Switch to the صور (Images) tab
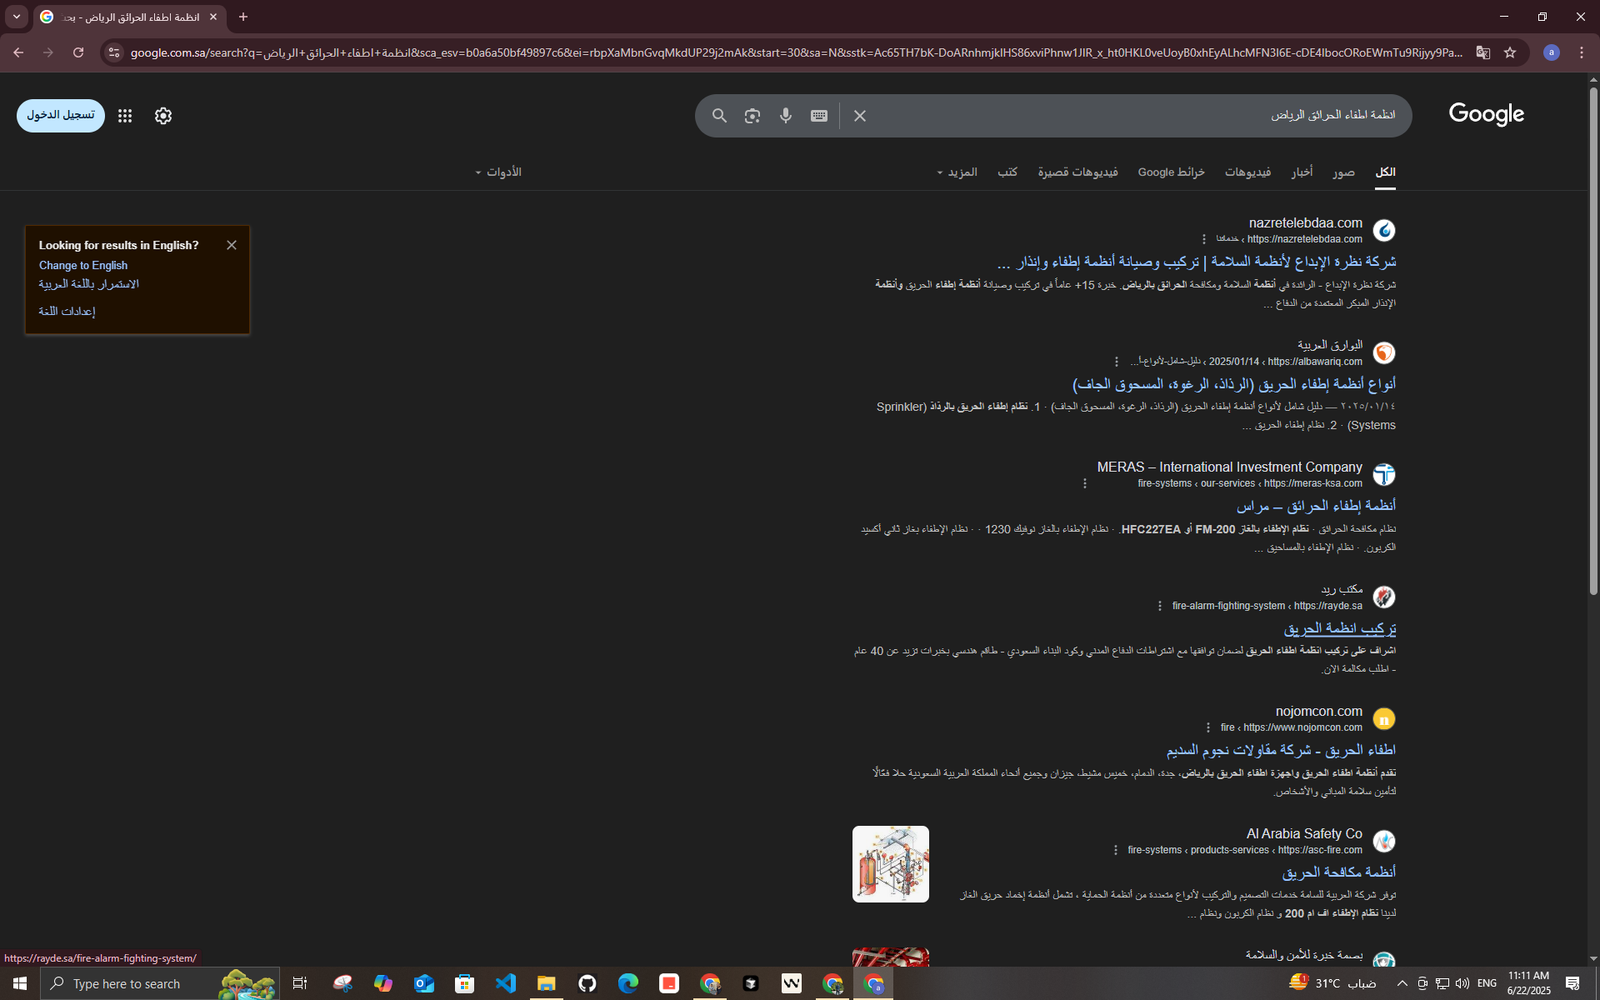This screenshot has width=1600, height=1000. [1344, 172]
